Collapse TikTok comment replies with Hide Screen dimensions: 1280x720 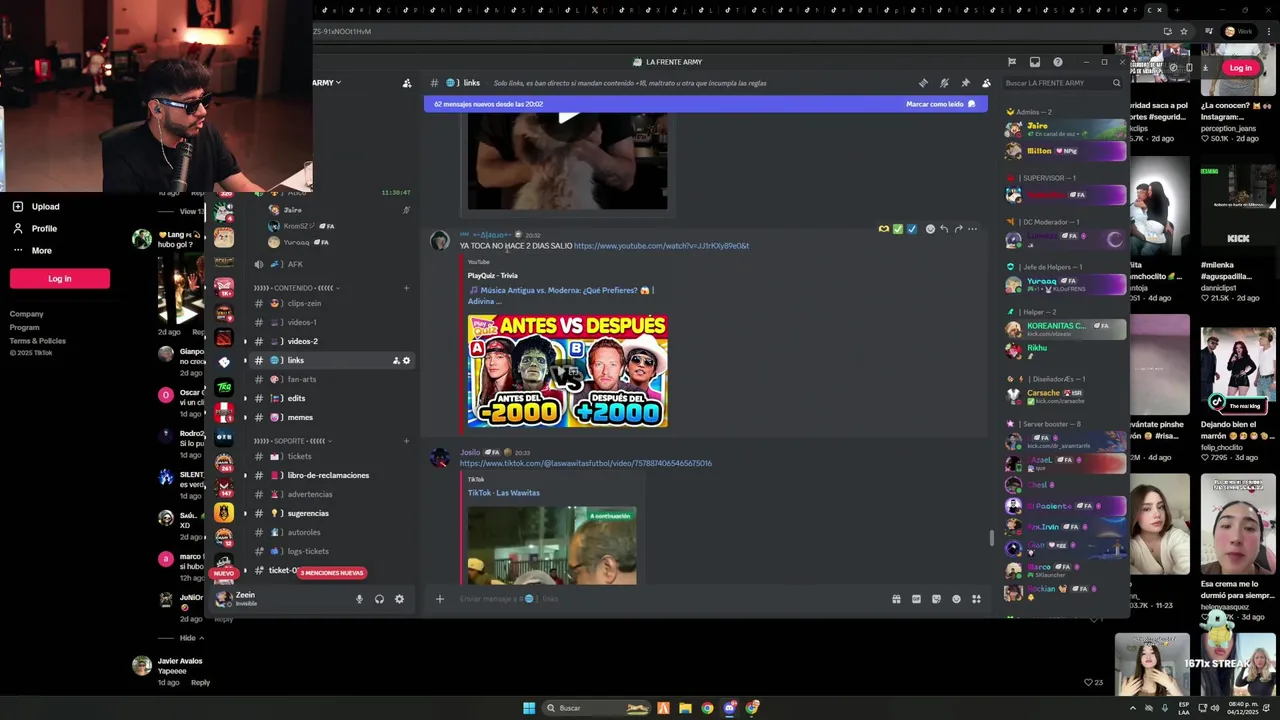point(191,638)
